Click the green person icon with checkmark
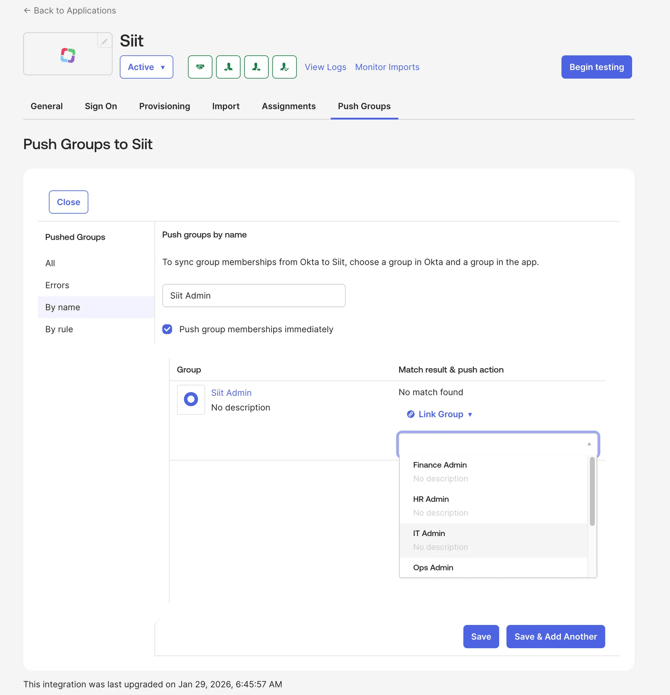This screenshot has width=670, height=695. click(x=284, y=67)
